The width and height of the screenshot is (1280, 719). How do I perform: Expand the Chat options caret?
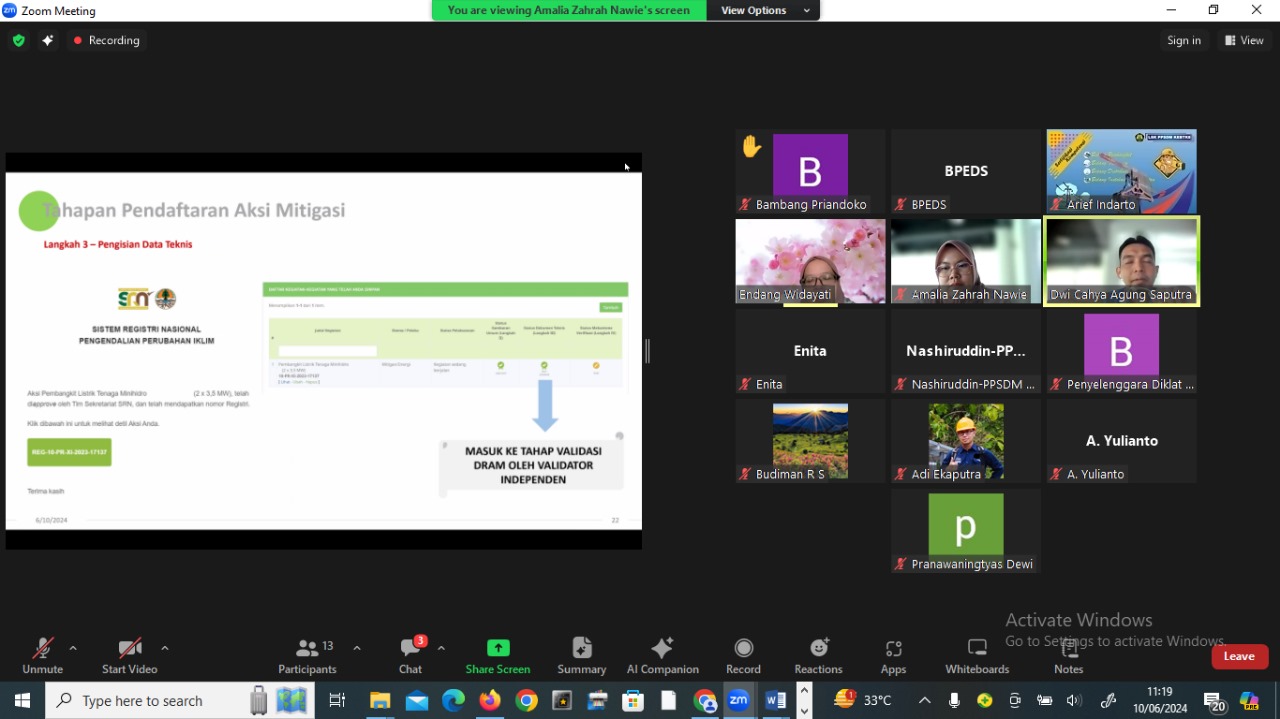[441, 648]
